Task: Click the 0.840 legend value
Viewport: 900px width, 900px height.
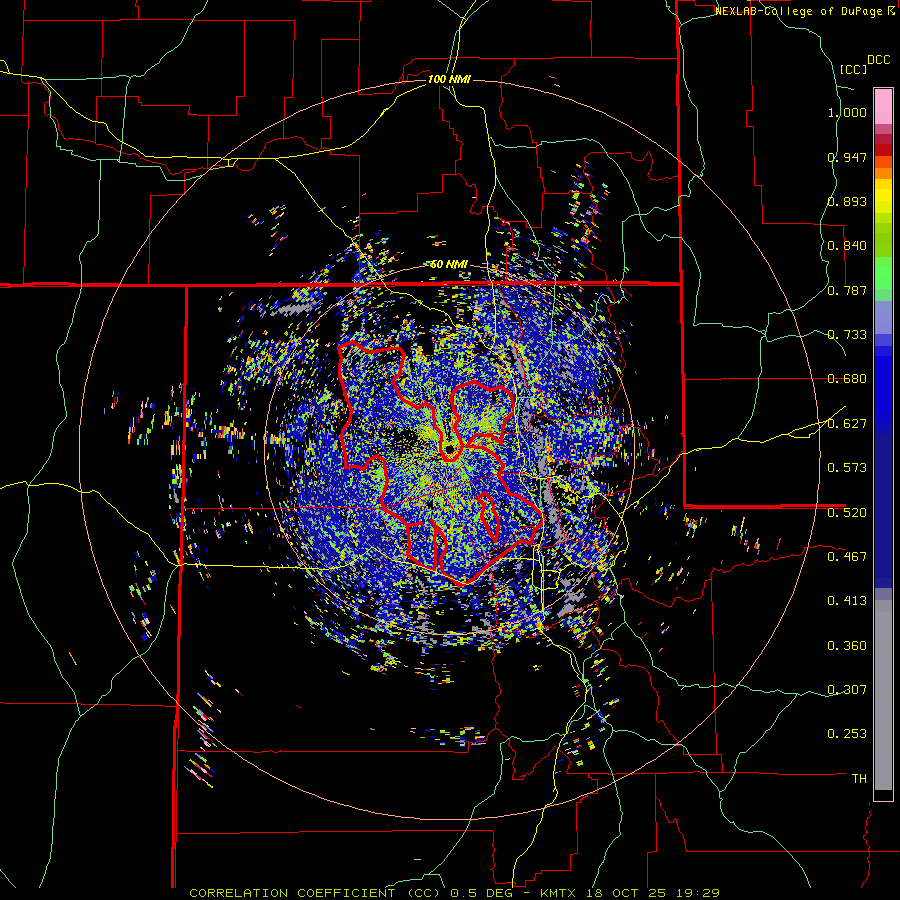Action: click(x=847, y=246)
